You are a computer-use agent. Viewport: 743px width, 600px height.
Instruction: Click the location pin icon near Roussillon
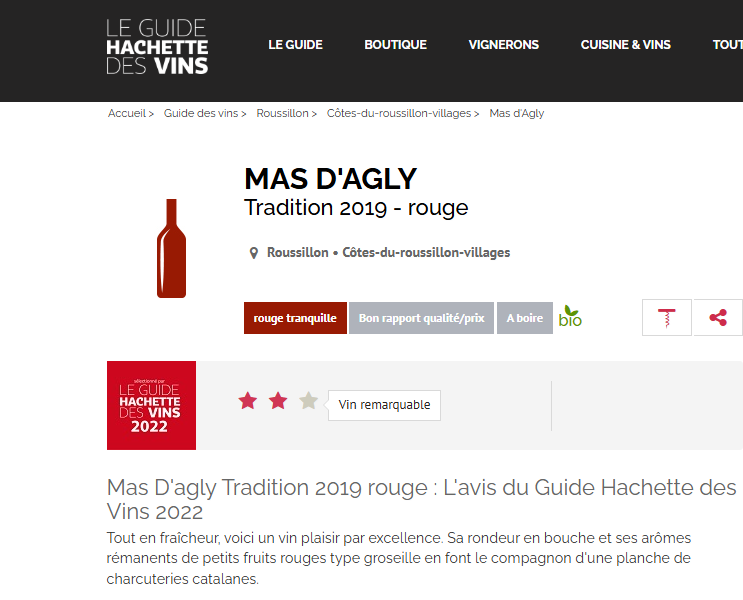point(254,253)
